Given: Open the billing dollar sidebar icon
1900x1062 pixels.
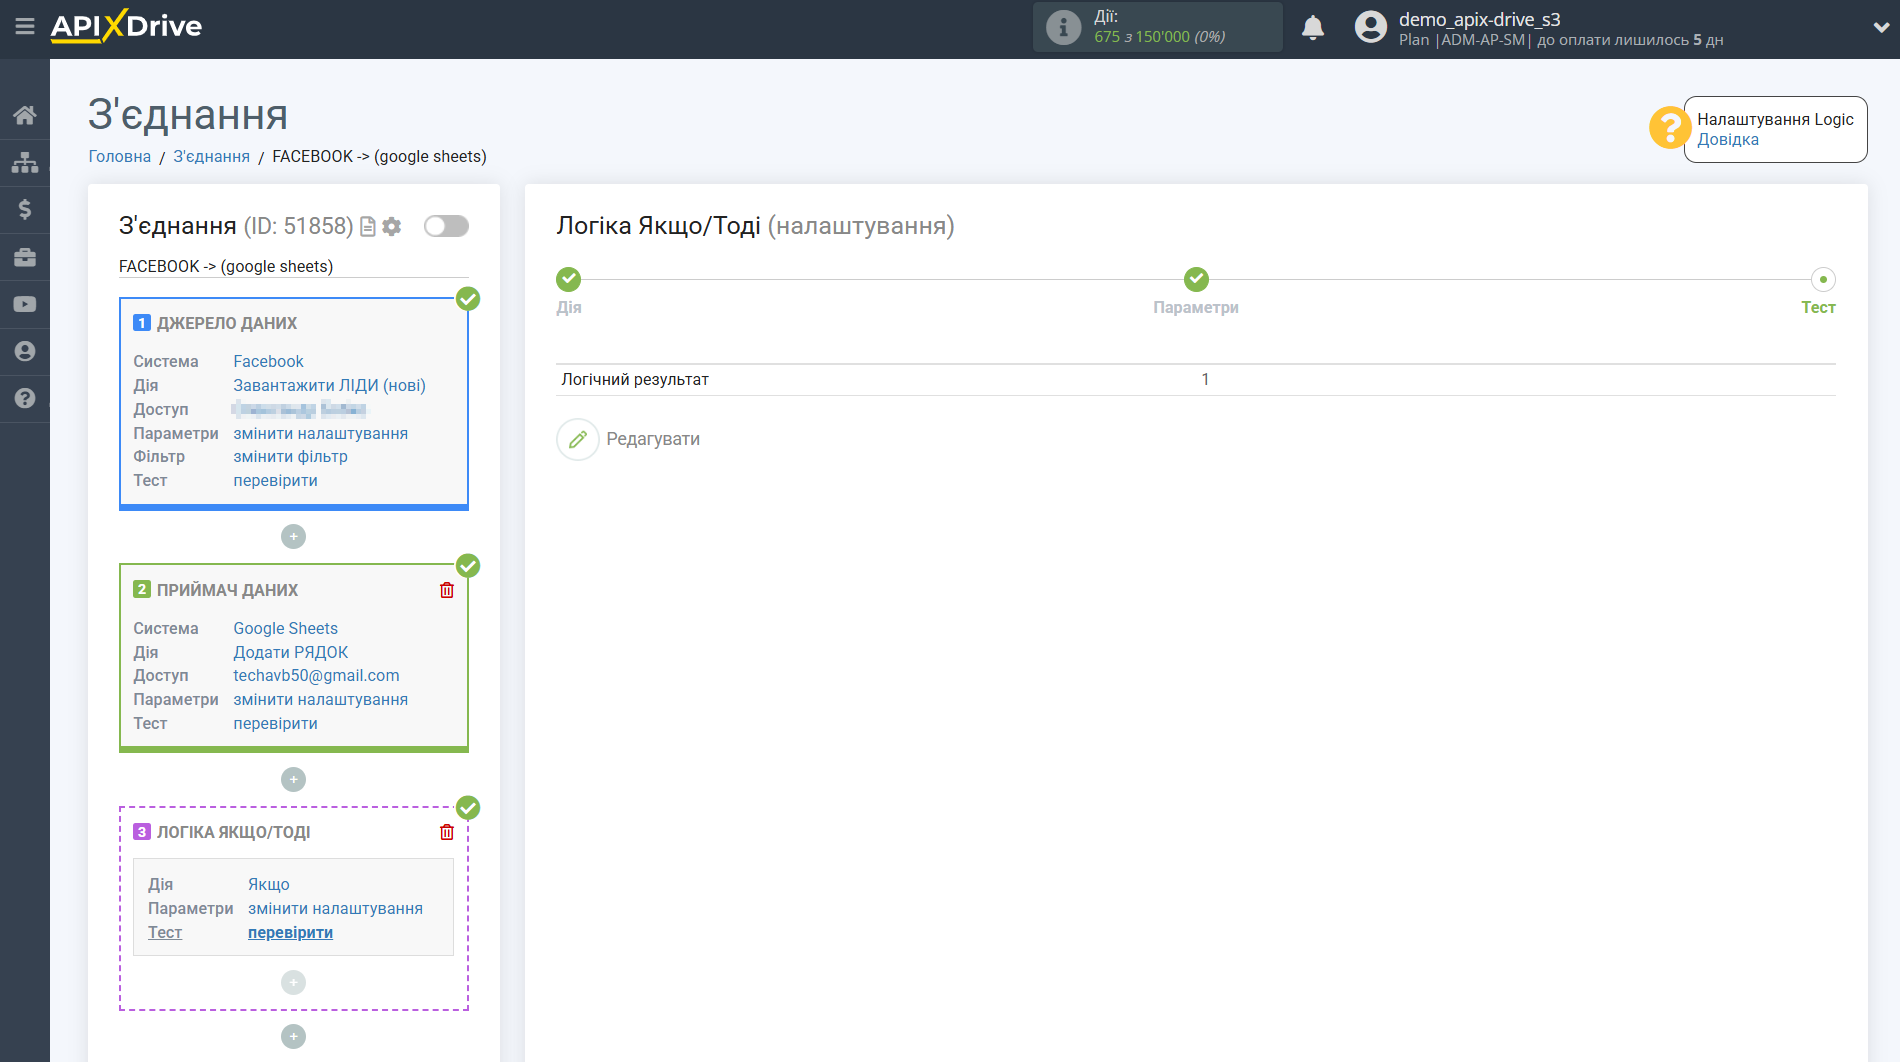Looking at the screenshot, I should point(25,209).
